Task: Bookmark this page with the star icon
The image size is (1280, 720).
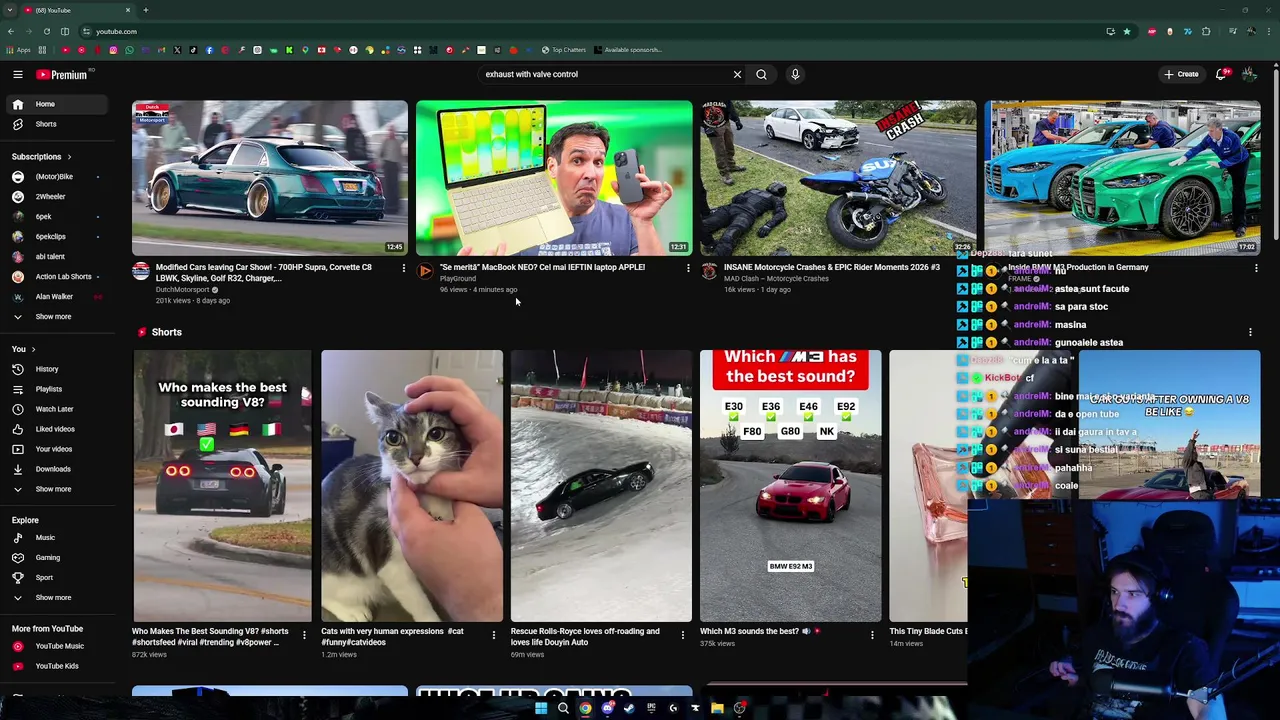Action: point(1127,32)
